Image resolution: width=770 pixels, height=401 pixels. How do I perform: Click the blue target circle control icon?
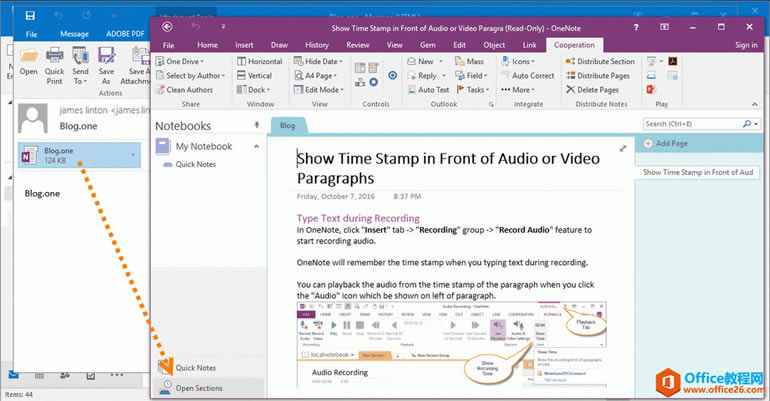(392, 76)
